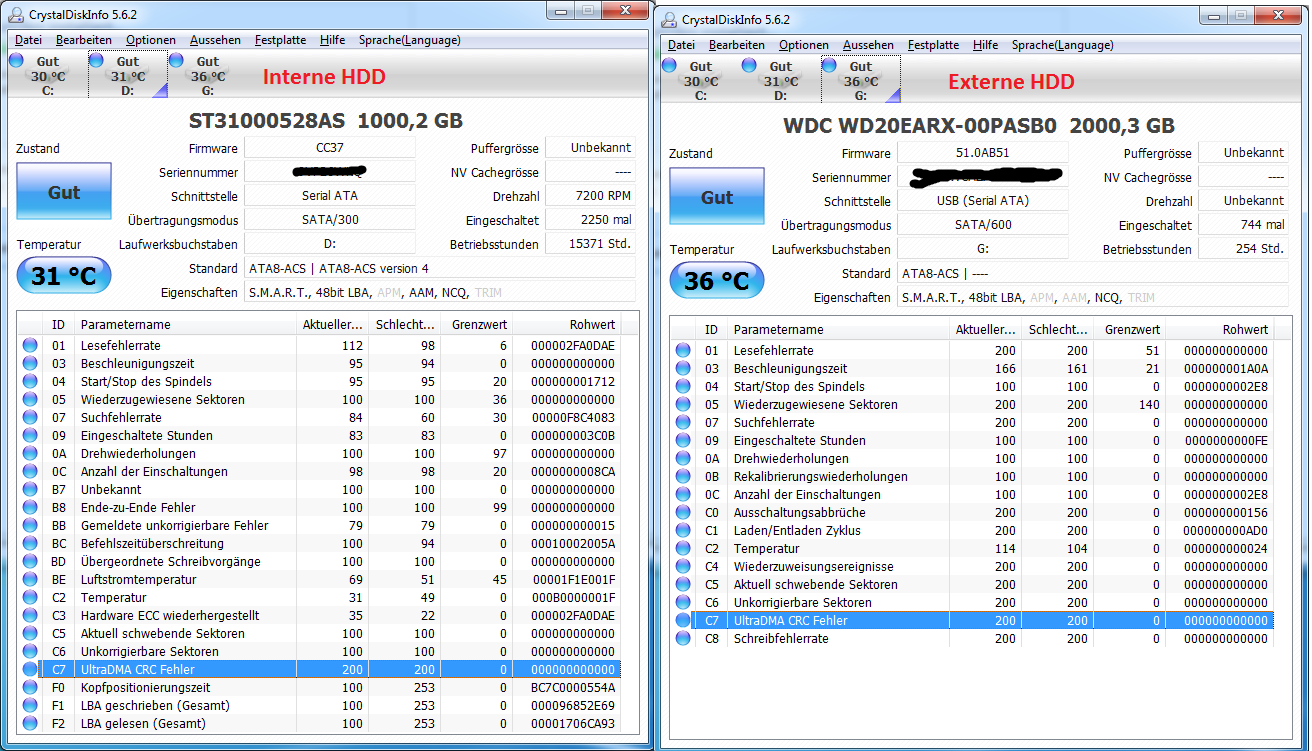Sort by Parametername column in left window

pos(185,324)
